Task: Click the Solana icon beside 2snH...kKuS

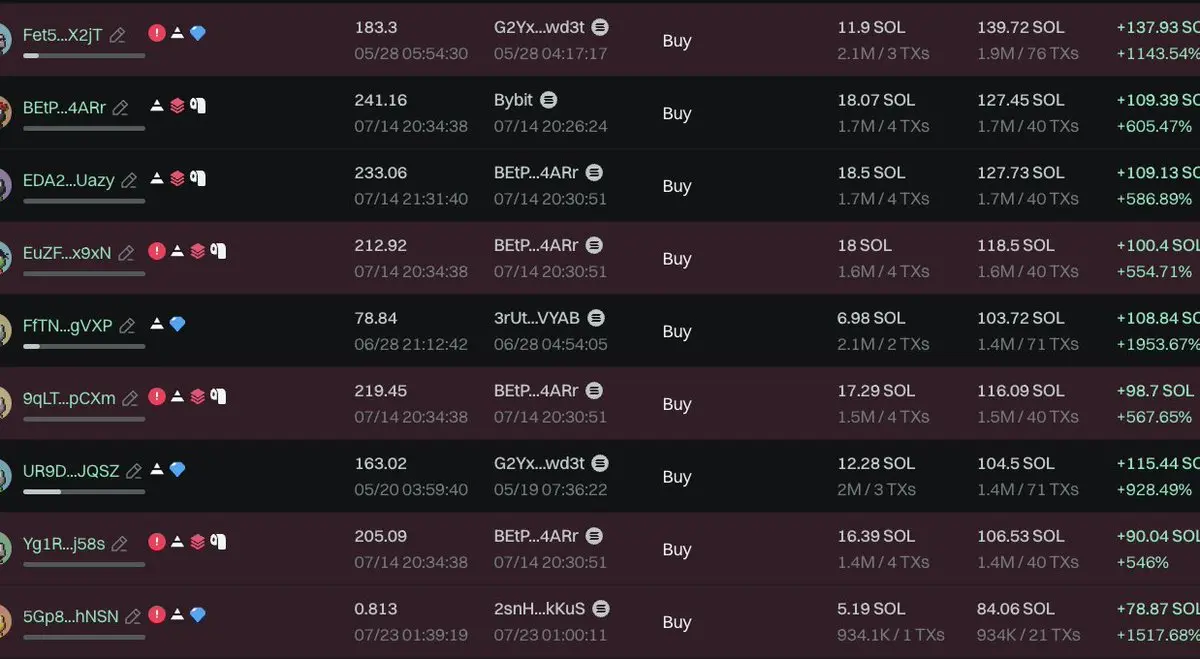Action: click(x=602, y=608)
